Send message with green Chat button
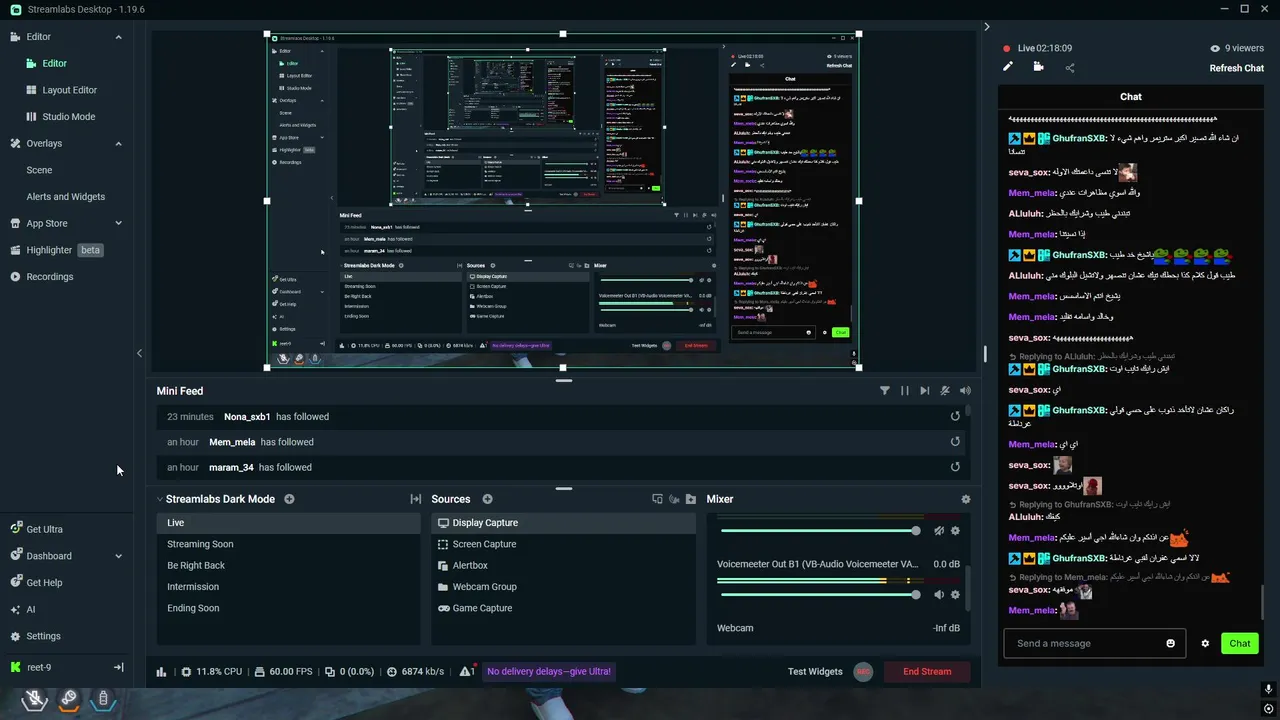 click(1240, 643)
